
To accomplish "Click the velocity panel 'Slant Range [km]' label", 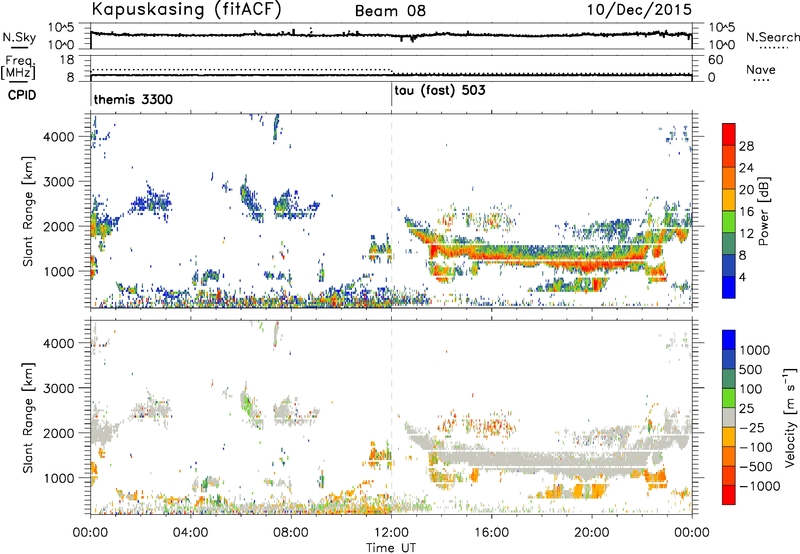I will [x=28, y=417].
